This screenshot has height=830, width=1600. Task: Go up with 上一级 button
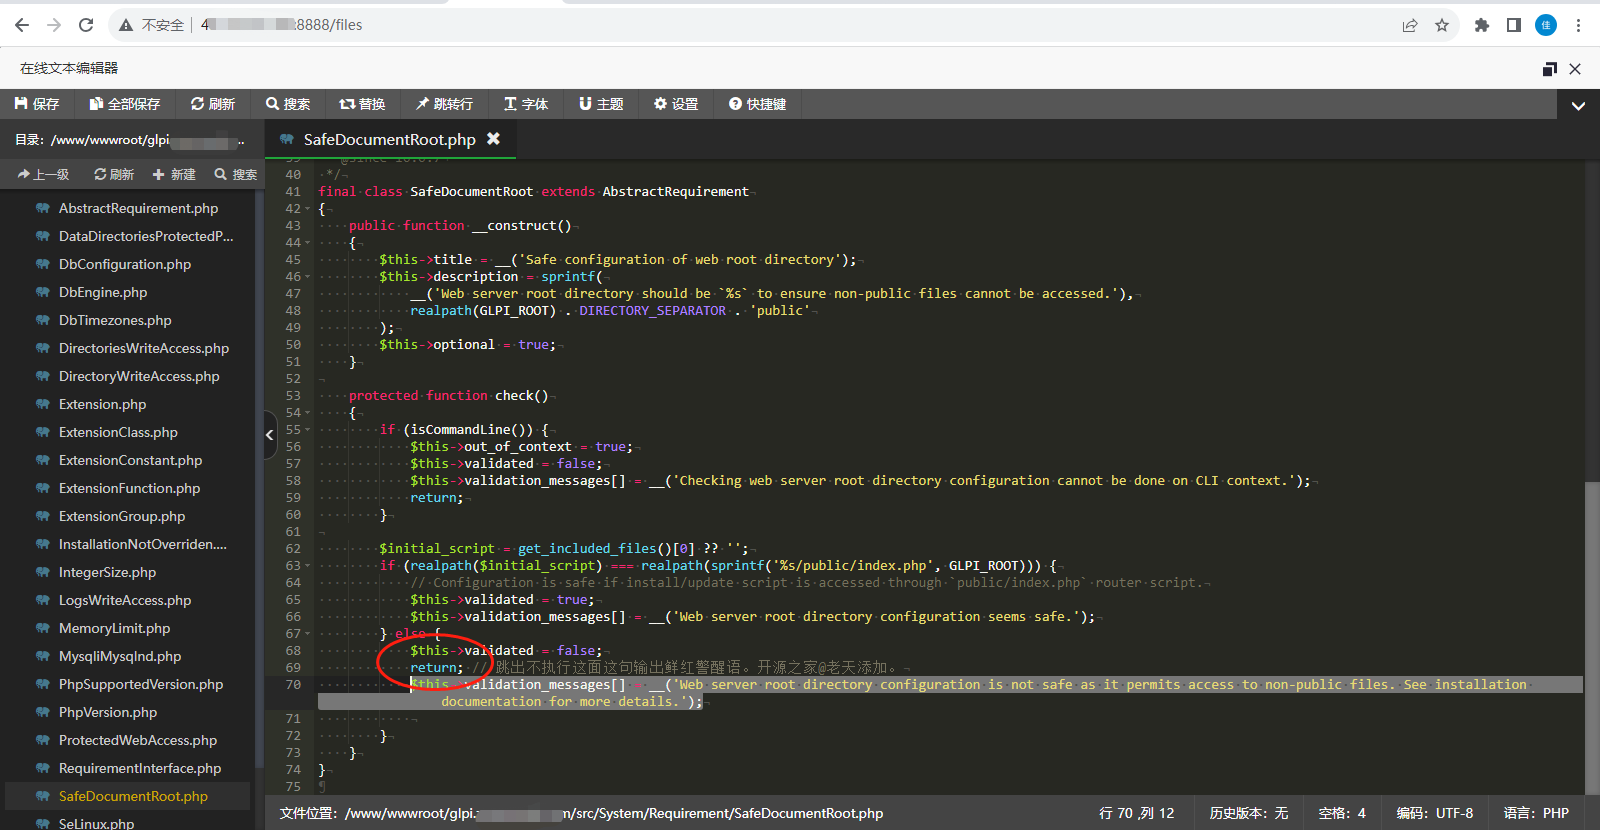click(43, 174)
